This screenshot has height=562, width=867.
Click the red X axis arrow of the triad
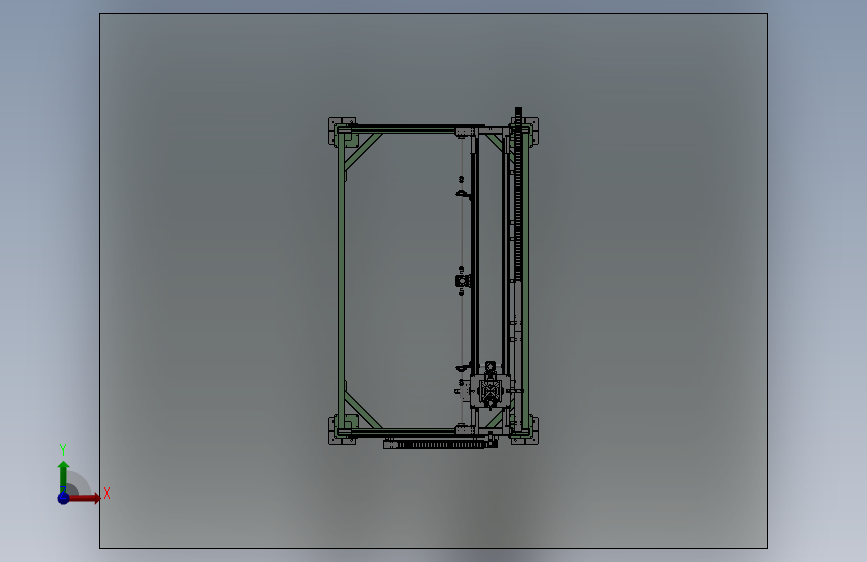85,498
